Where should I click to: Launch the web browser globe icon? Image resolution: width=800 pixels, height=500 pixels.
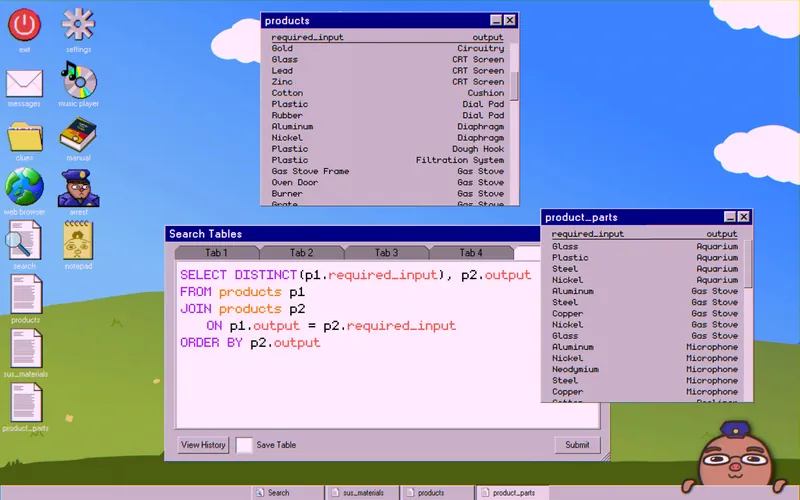pyautogui.click(x=24, y=187)
